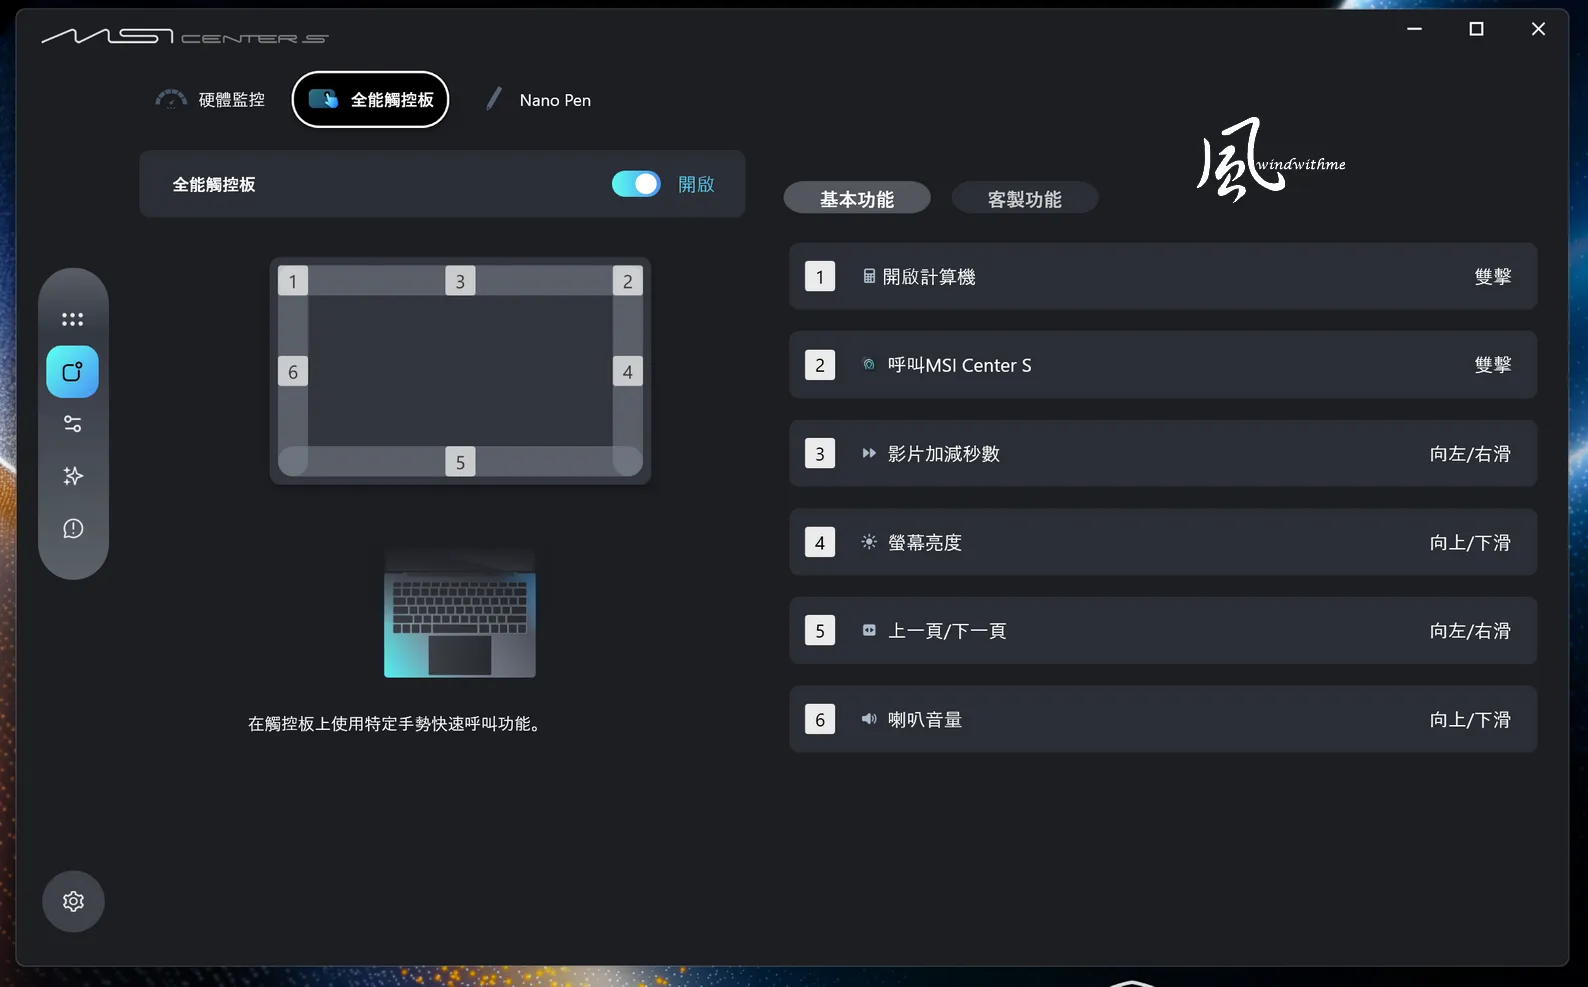Select the 影片加減秒數 text
The height and width of the screenshot is (987, 1588).
click(944, 454)
